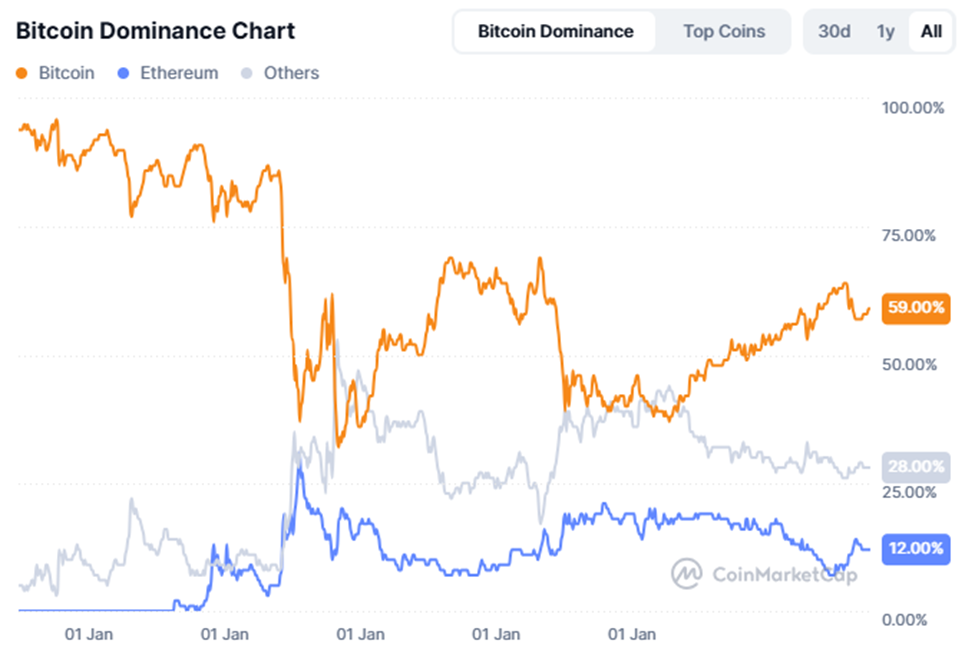Image resolution: width=975 pixels, height=667 pixels.
Task: Click the Bitcoin Dominance Chart title
Action: click(155, 31)
